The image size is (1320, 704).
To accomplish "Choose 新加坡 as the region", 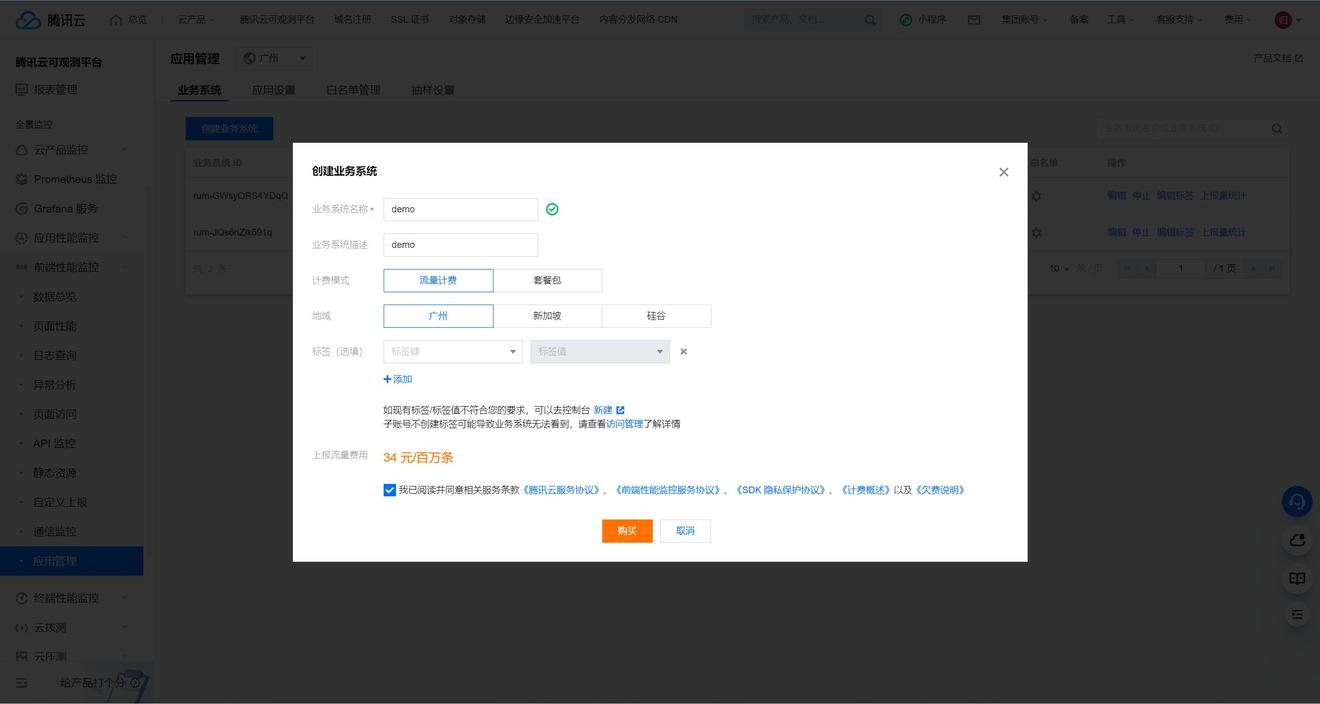I will (547, 316).
